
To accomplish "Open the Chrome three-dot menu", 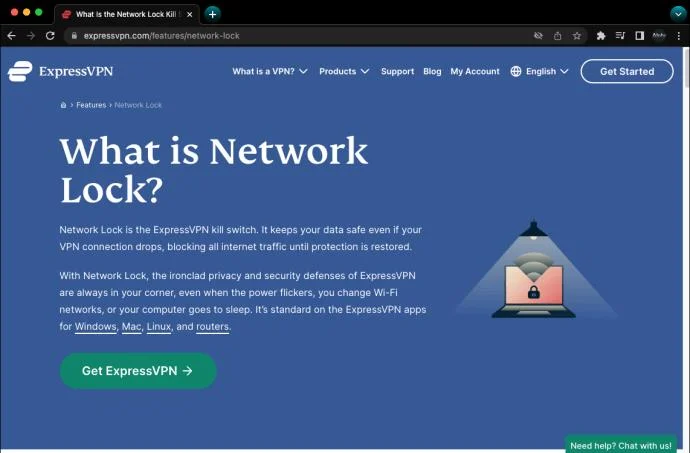I will click(x=679, y=36).
